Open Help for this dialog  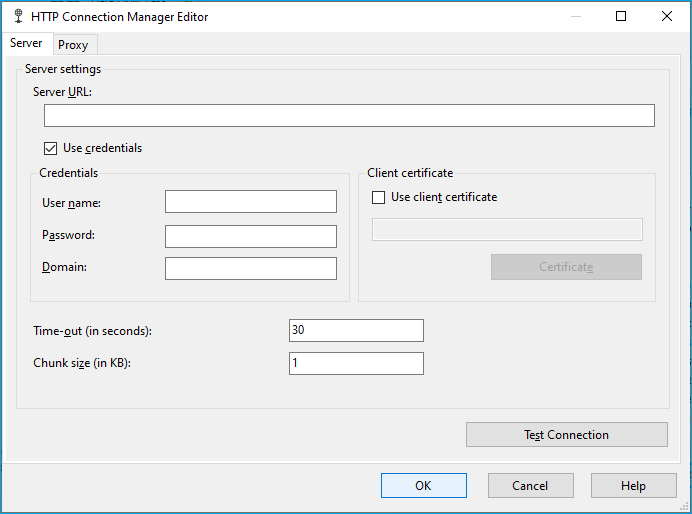click(x=634, y=485)
